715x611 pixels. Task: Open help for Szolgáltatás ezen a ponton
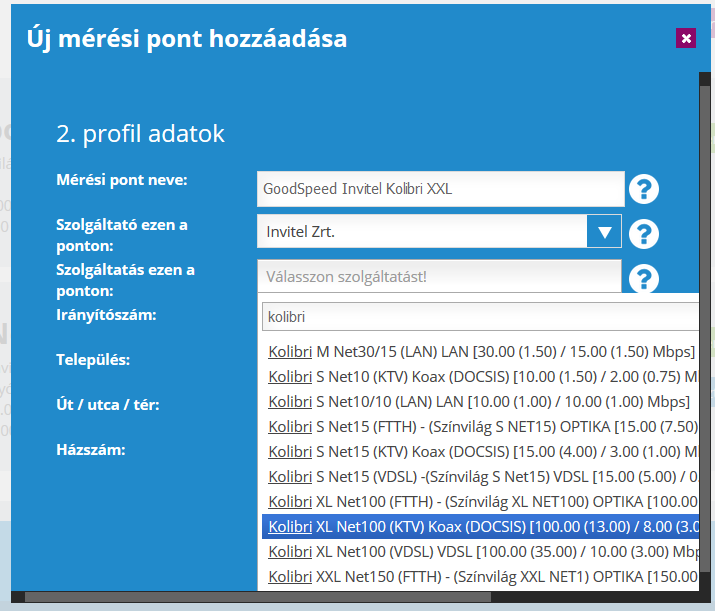pos(644,278)
